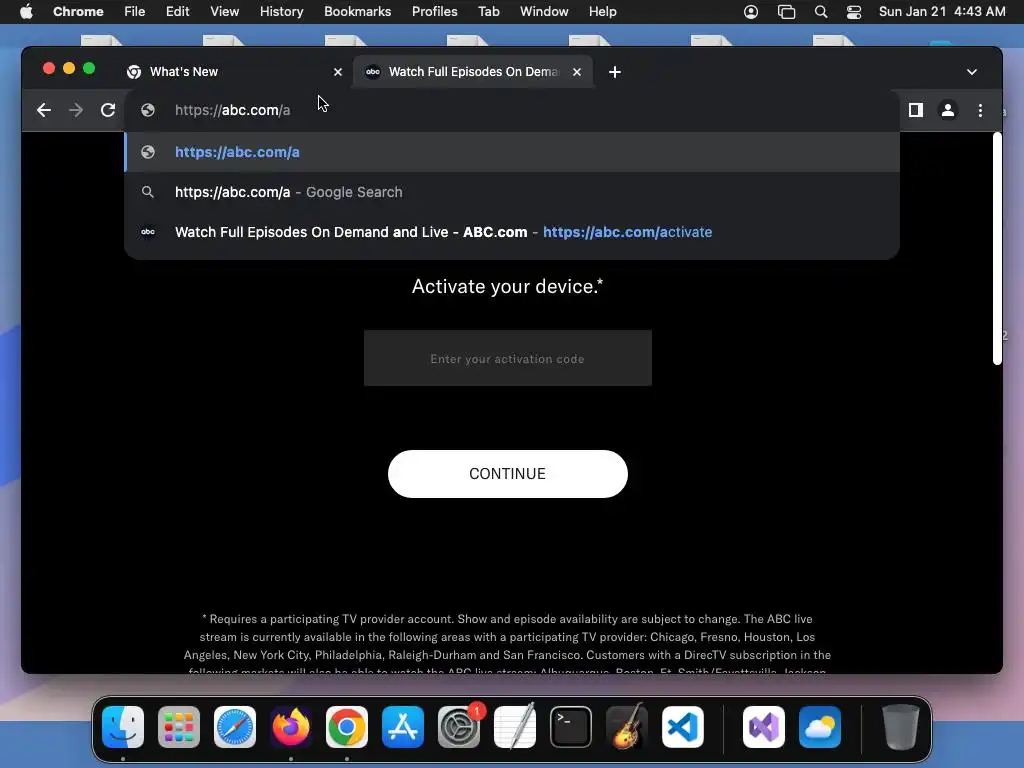Open the Bookmarks menu
This screenshot has width=1024, height=768.
(x=357, y=12)
